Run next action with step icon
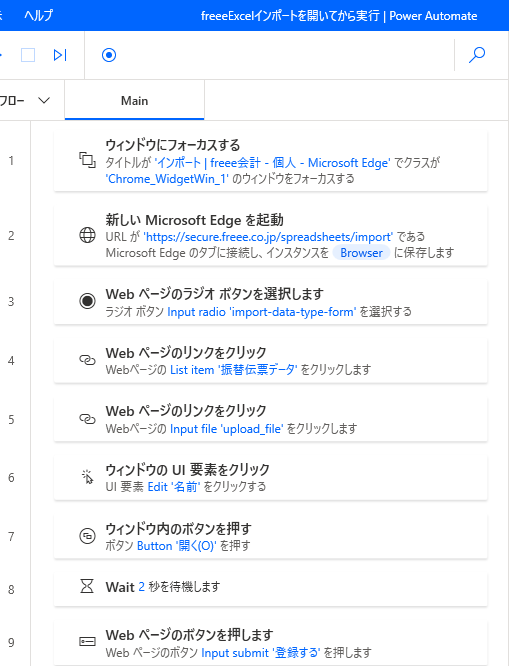Screen dimensions: 509x666 pyautogui.click(x=60, y=55)
